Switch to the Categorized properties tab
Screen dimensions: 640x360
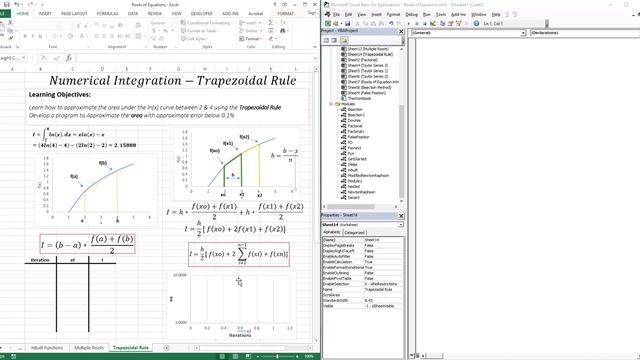[354, 232]
